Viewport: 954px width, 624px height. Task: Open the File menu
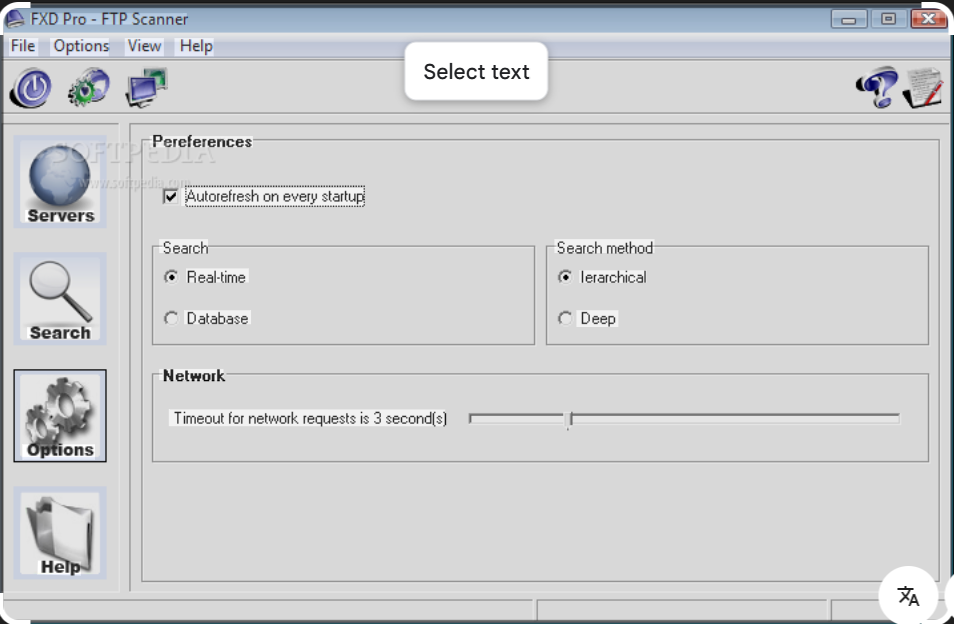(x=22, y=45)
